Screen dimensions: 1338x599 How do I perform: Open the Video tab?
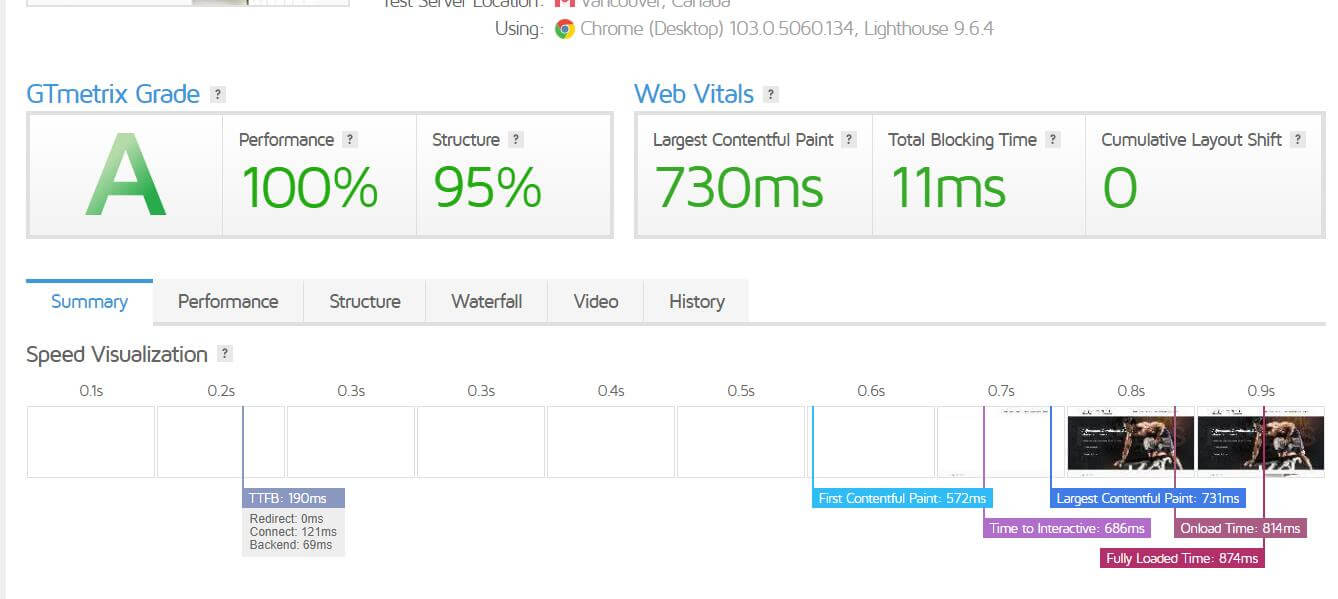tap(596, 302)
